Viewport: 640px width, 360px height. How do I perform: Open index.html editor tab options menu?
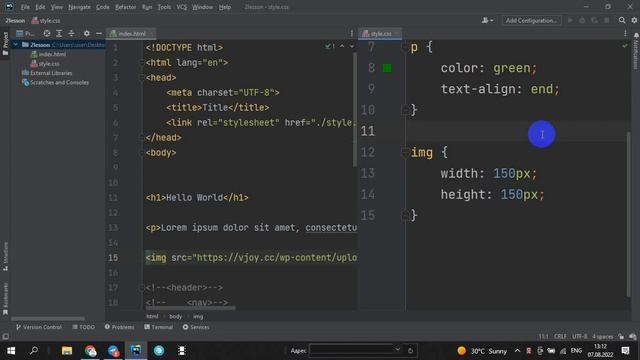pyautogui.click(x=351, y=33)
